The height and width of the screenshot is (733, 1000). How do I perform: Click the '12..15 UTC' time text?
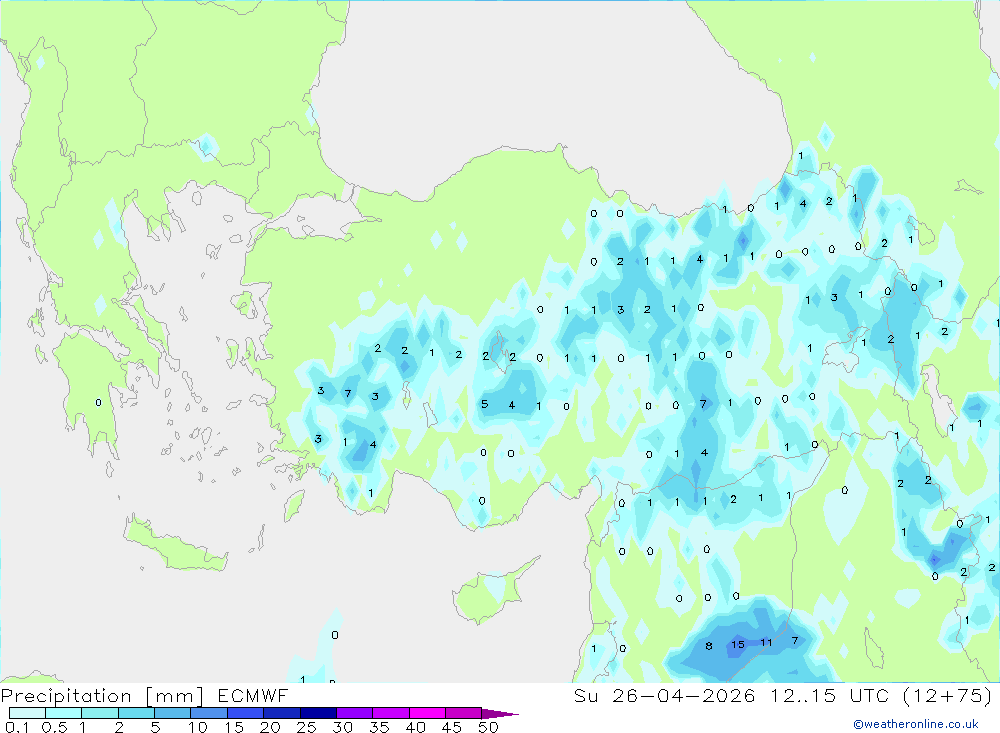[x=828, y=695]
